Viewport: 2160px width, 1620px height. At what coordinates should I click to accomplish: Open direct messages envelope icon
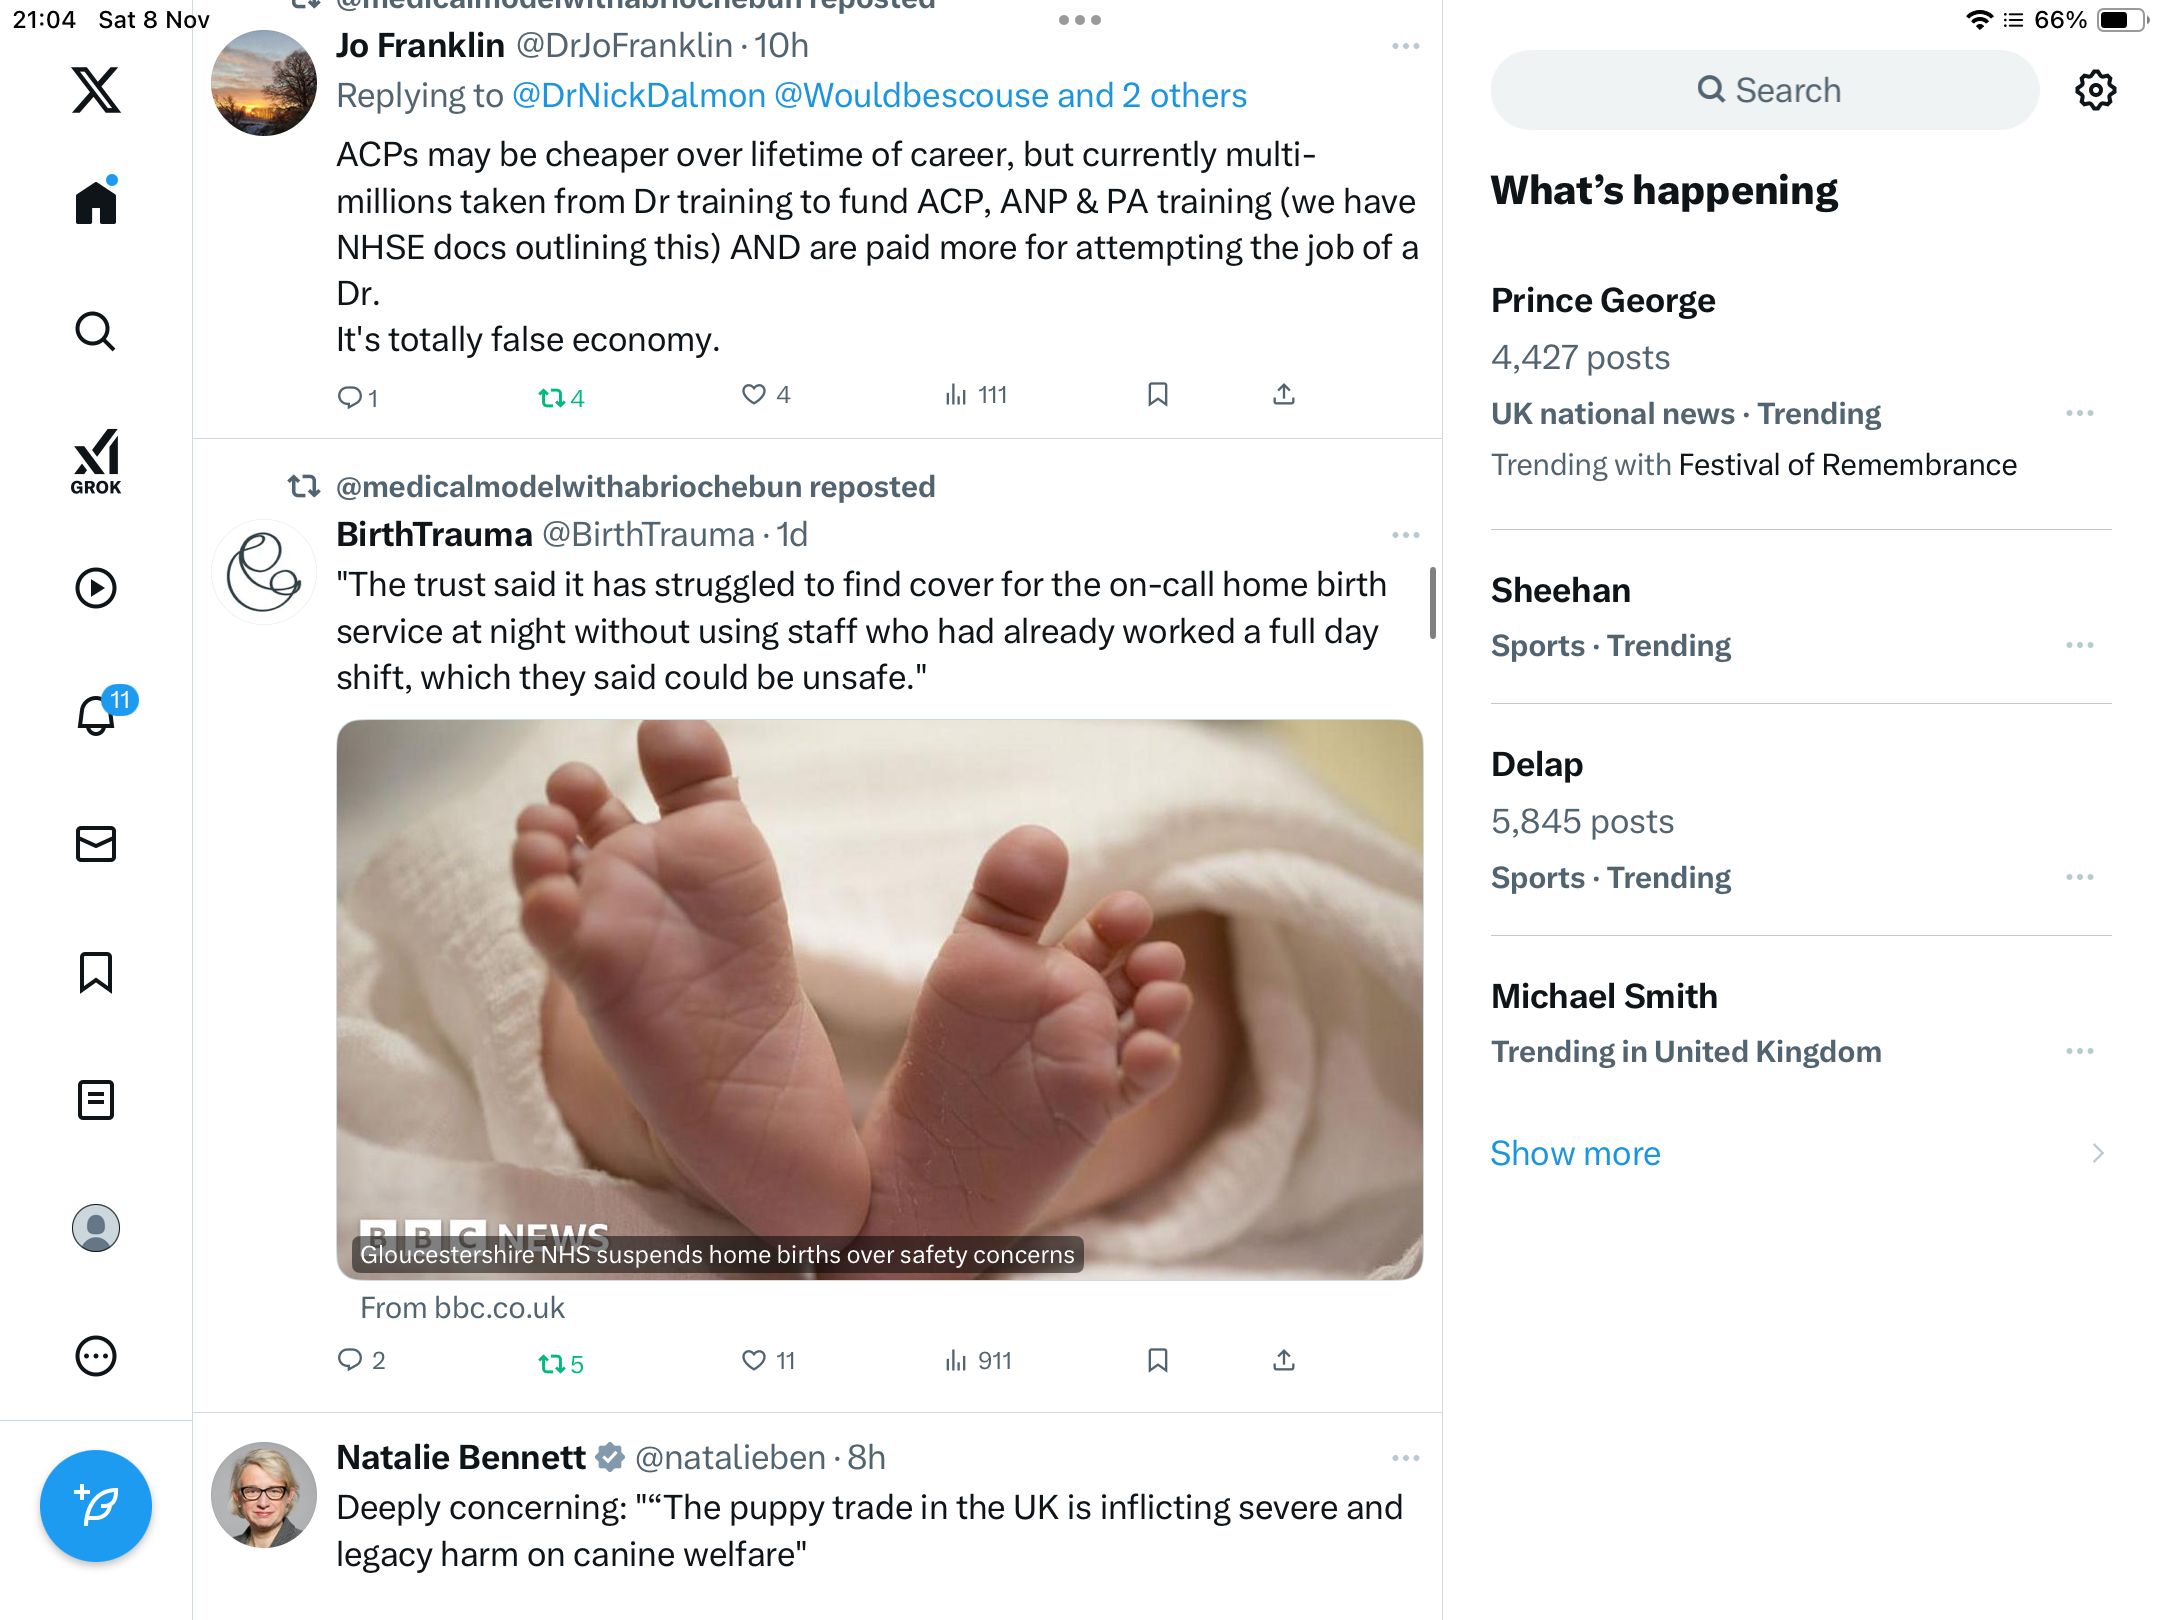click(96, 844)
